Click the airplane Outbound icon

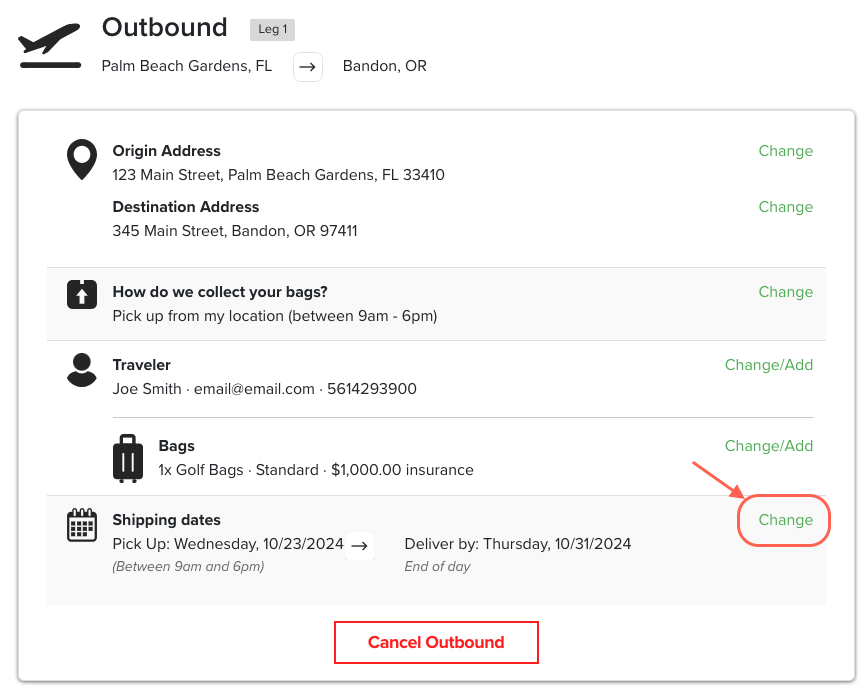coord(48,43)
